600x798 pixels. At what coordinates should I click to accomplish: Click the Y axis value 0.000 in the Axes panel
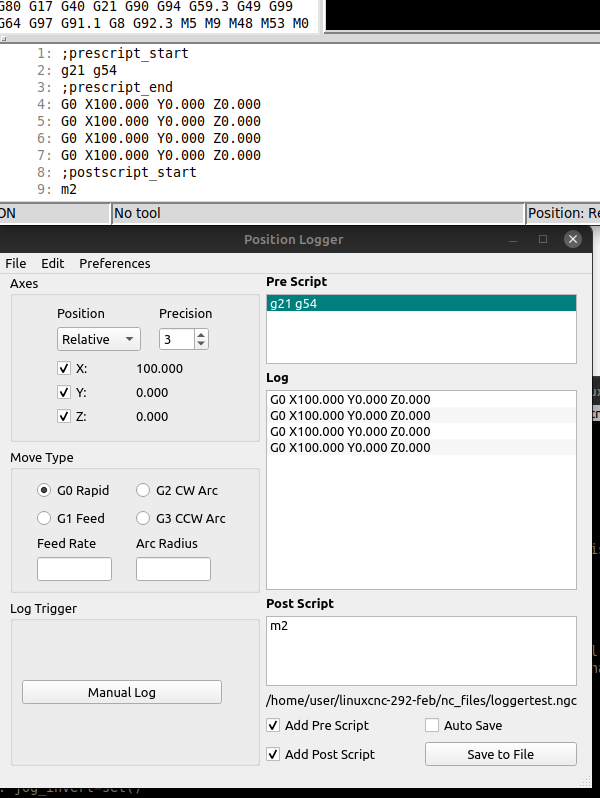click(152, 392)
